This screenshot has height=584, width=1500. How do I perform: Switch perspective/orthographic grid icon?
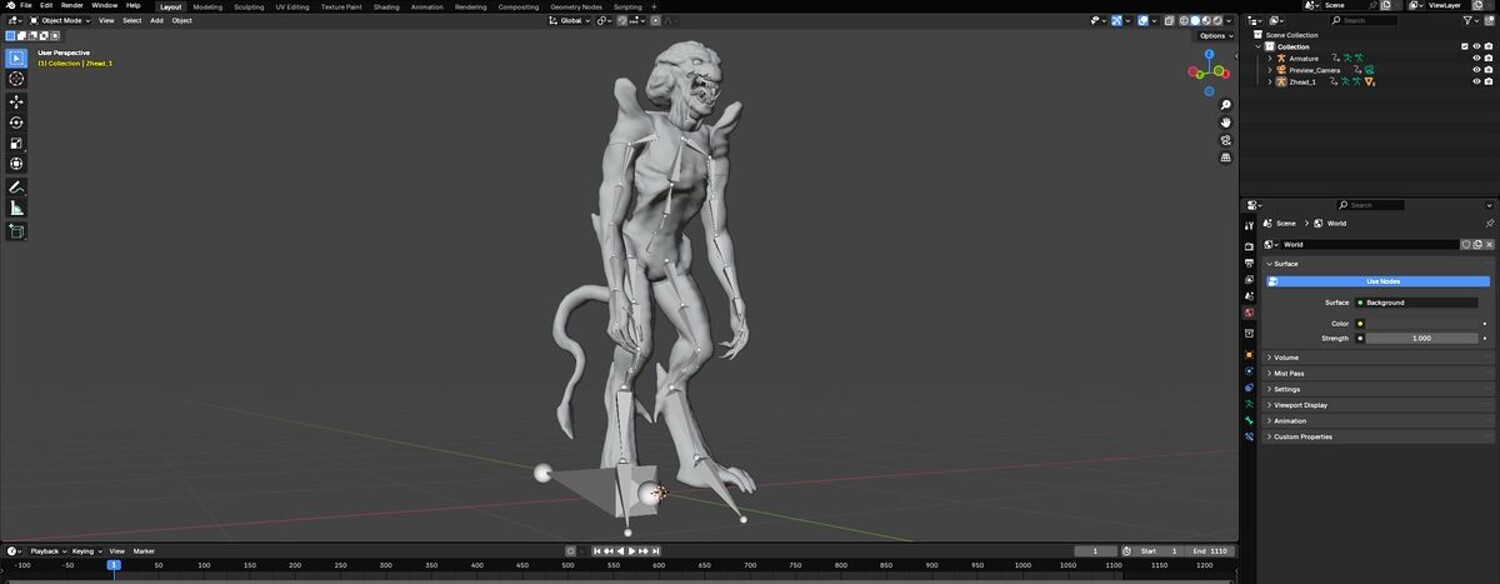tap(1226, 158)
